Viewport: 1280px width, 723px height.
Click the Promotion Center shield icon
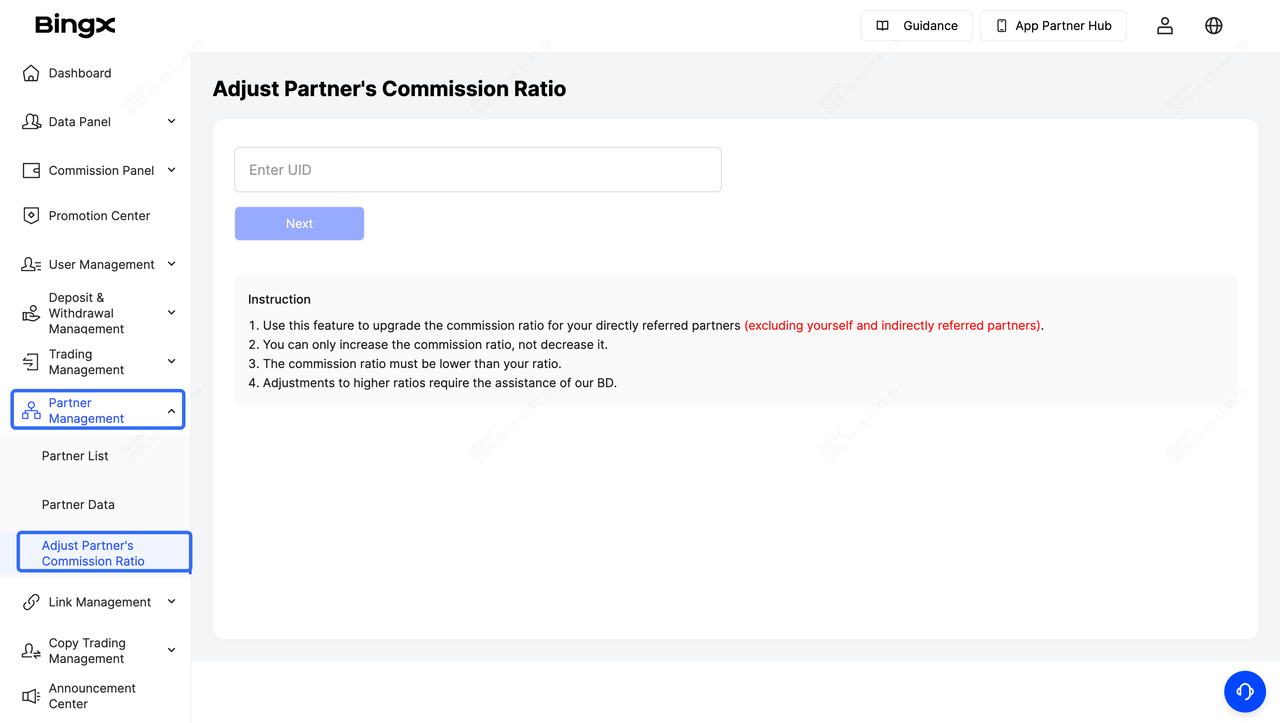[x=31, y=216]
